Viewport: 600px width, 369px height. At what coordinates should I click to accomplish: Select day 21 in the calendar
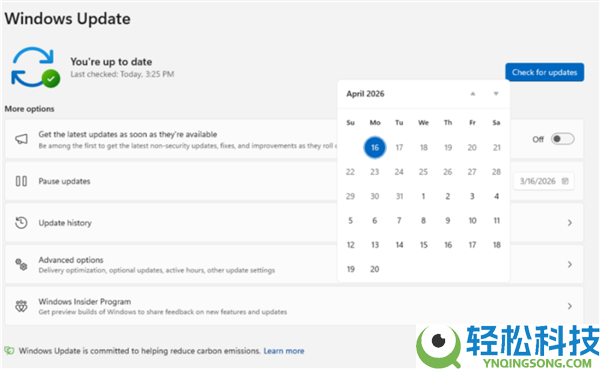497,147
